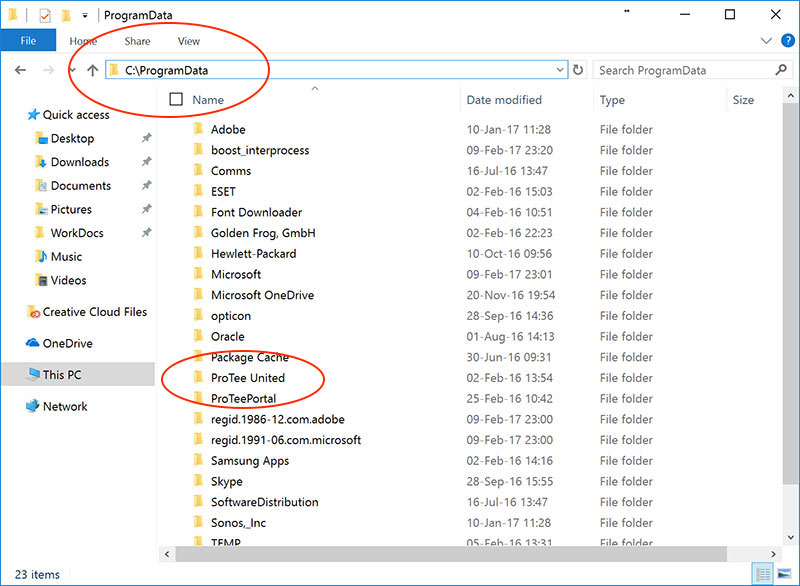The width and height of the screenshot is (800, 586).
Task: Open the Help question mark icon
Action: coord(788,41)
